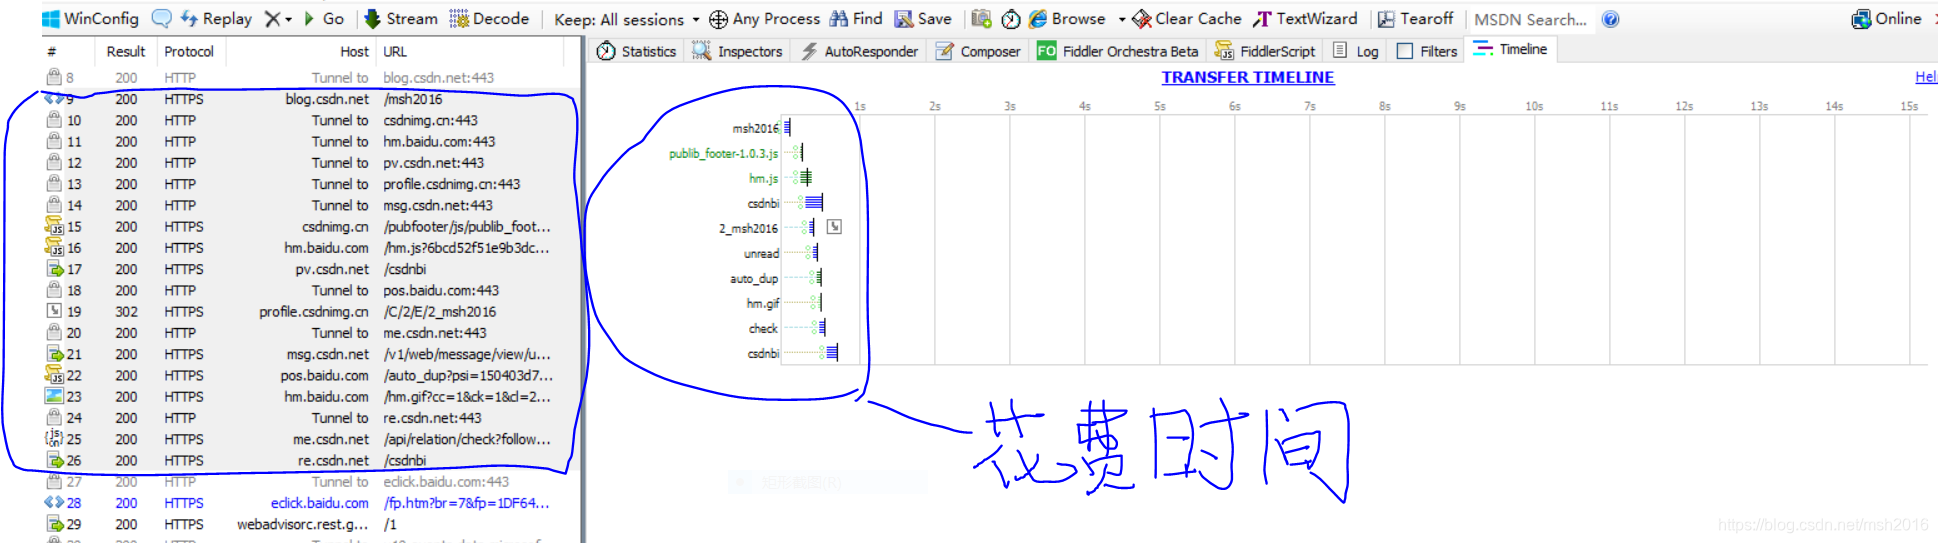Click lock icon of session 13

pos(54,184)
